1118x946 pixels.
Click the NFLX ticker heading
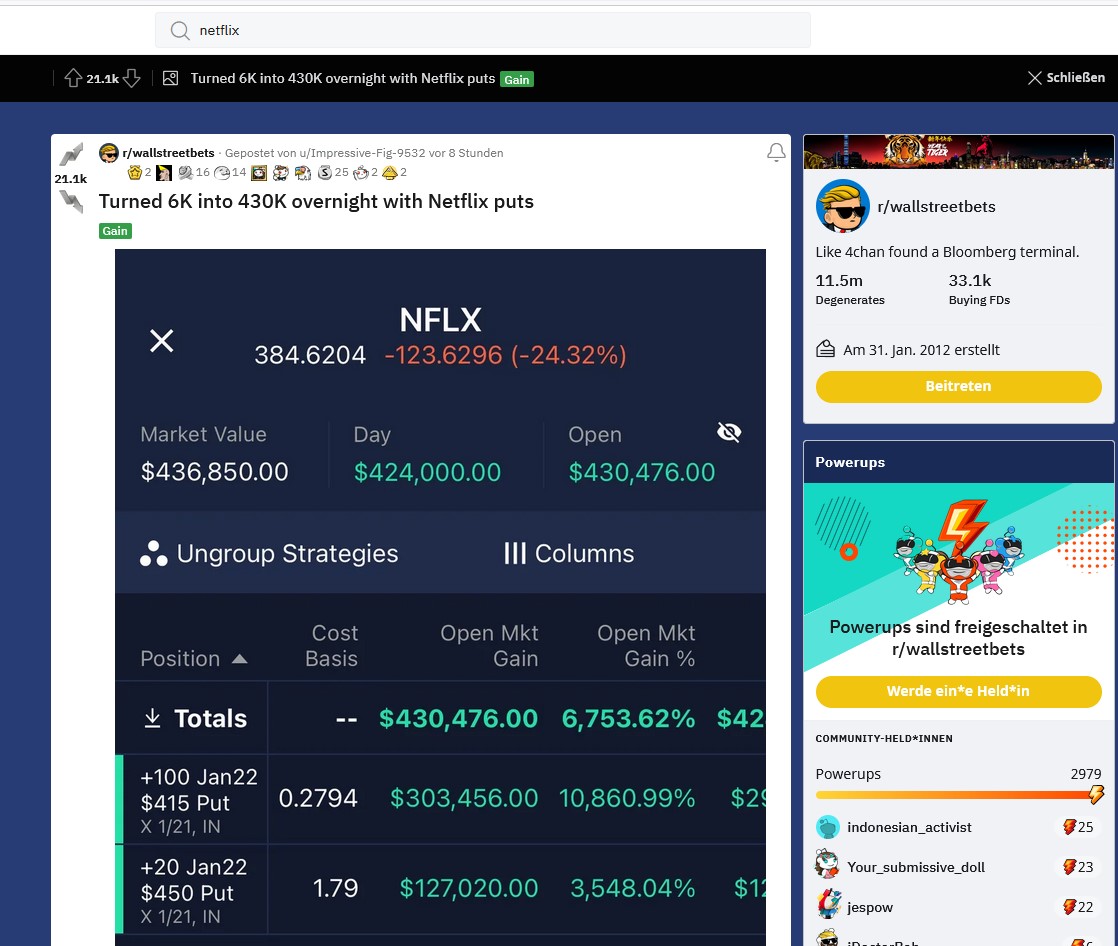click(440, 320)
